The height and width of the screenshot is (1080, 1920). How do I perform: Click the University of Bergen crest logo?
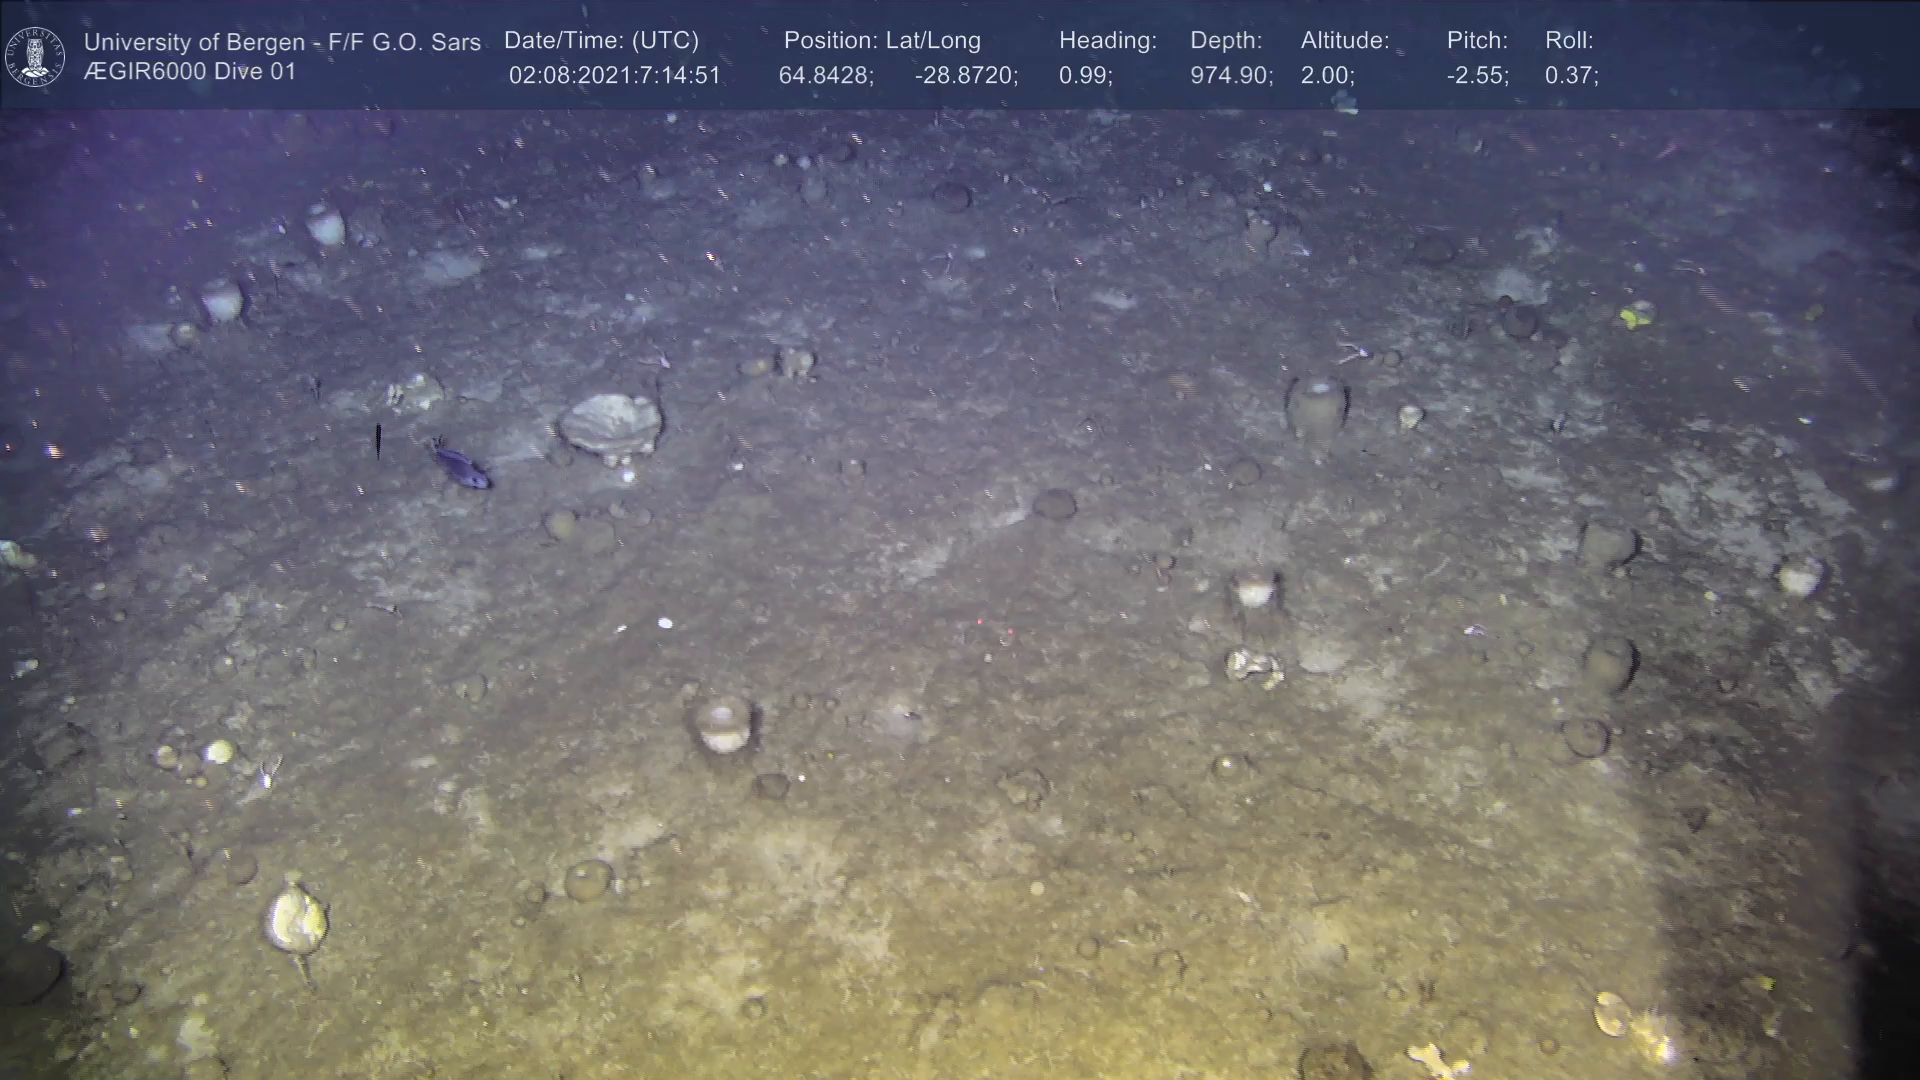pos(35,57)
